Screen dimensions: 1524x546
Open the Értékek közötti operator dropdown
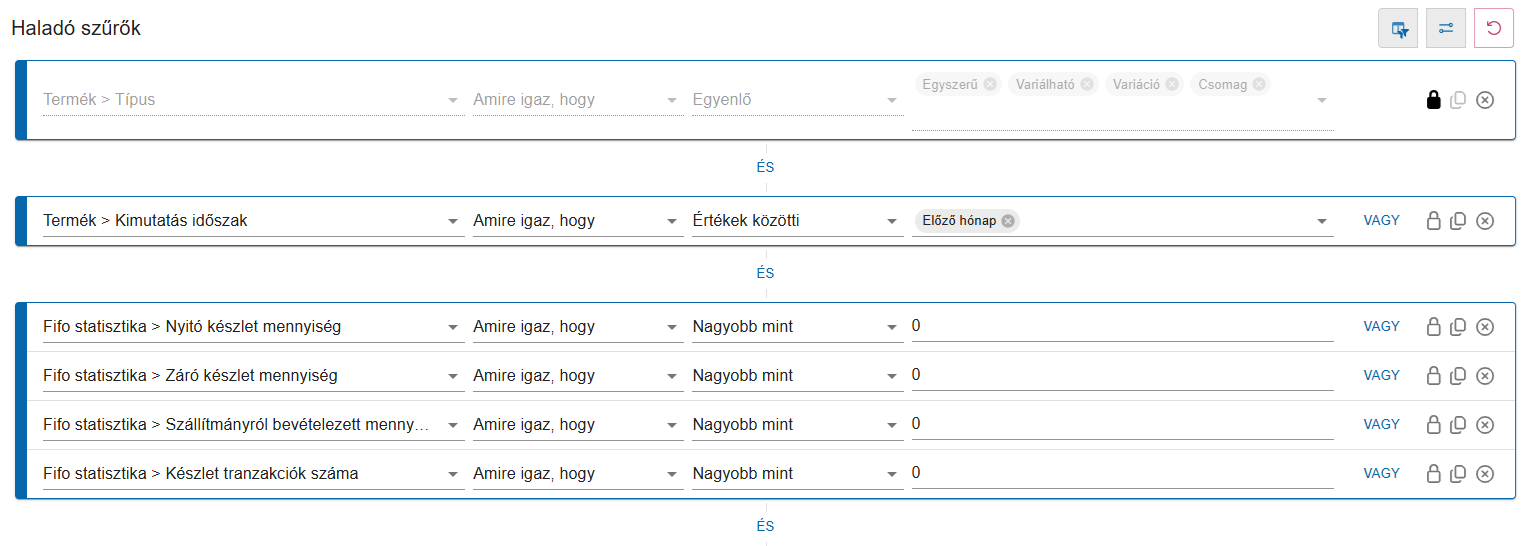pyautogui.click(x=892, y=221)
